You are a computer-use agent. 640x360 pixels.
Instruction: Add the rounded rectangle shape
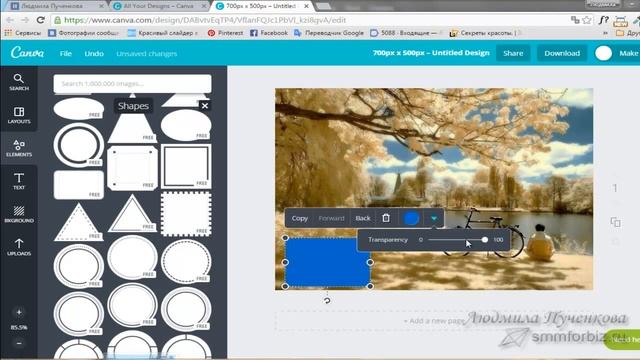click(x=78, y=185)
